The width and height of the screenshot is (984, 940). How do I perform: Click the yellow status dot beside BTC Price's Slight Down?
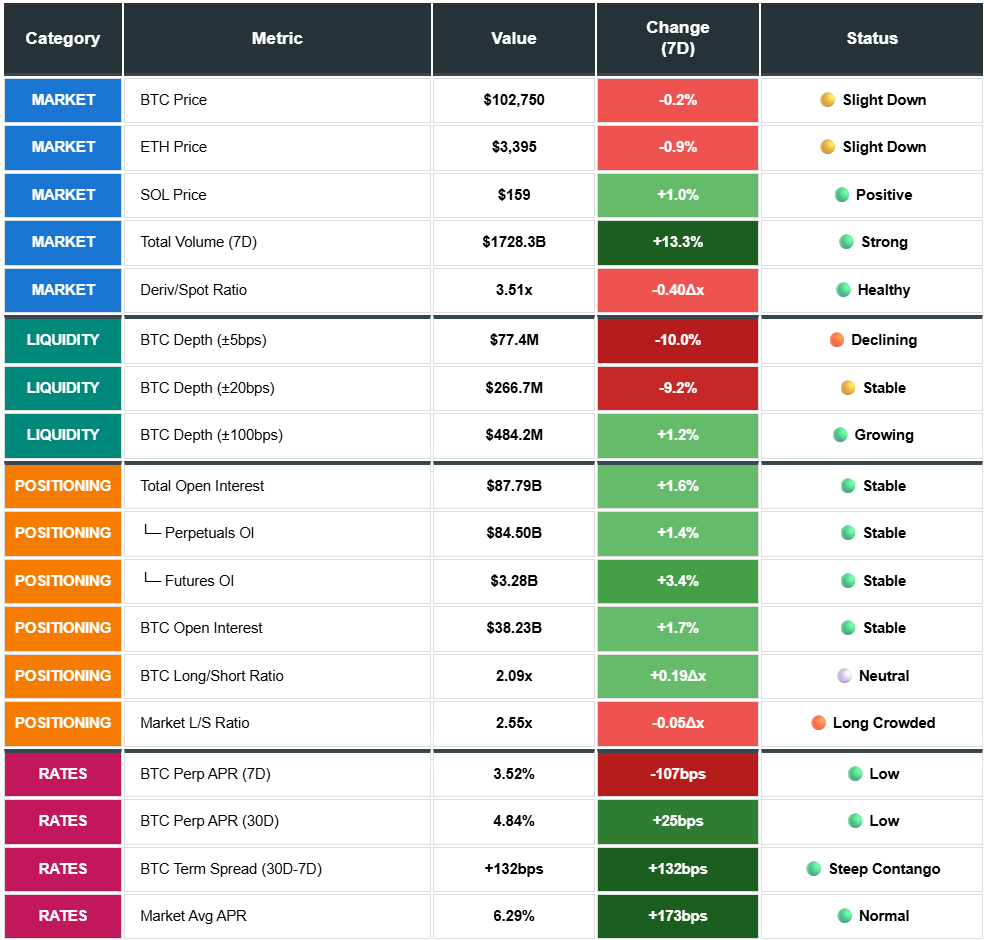(827, 100)
